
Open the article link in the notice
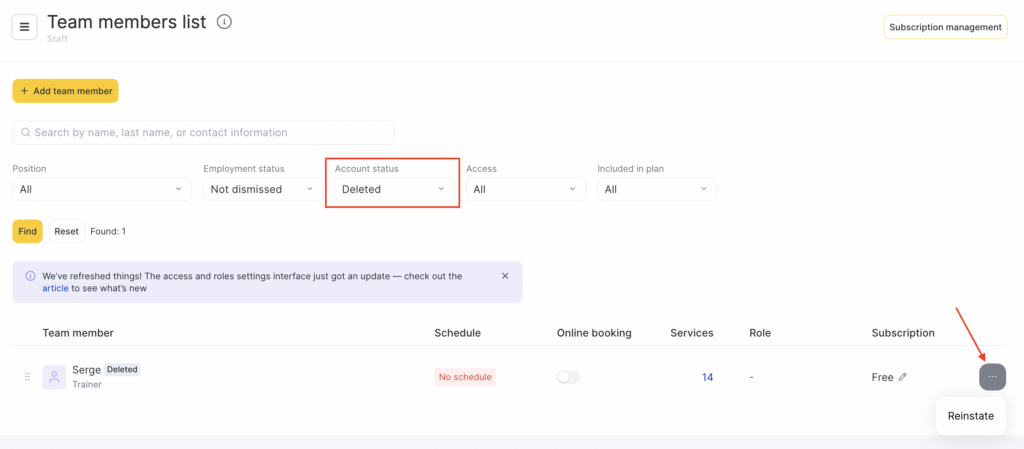pyautogui.click(x=55, y=288)
